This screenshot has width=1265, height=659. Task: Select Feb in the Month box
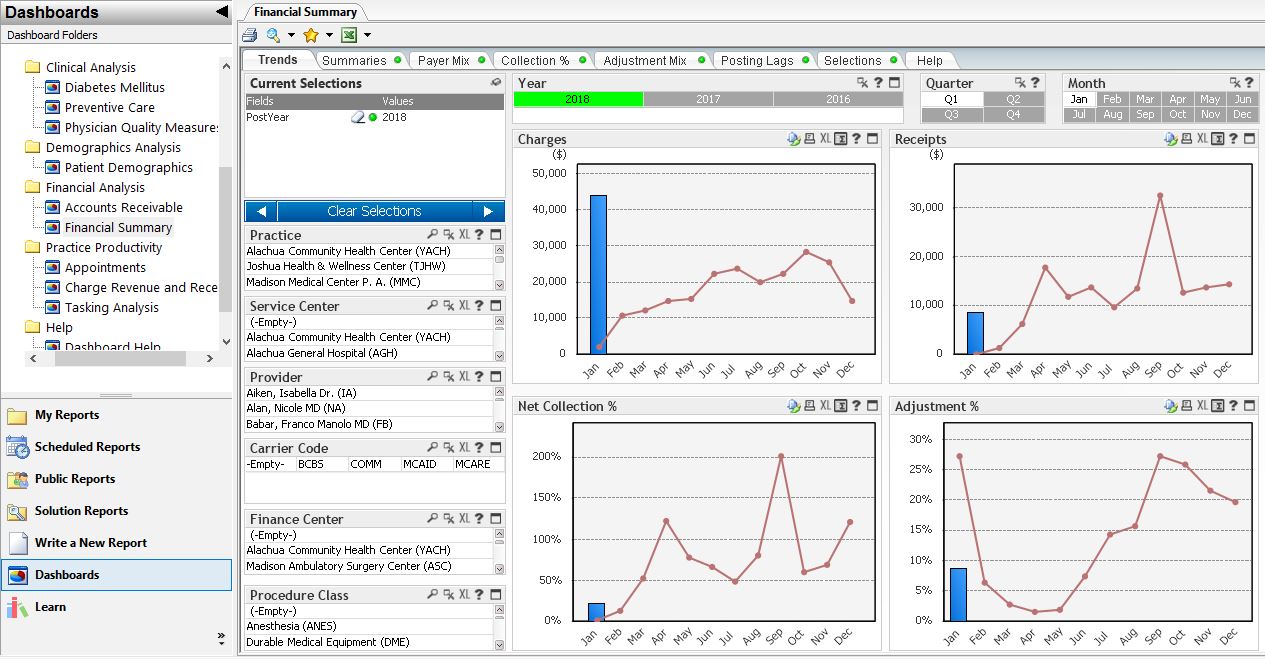tap(1112, 99)
